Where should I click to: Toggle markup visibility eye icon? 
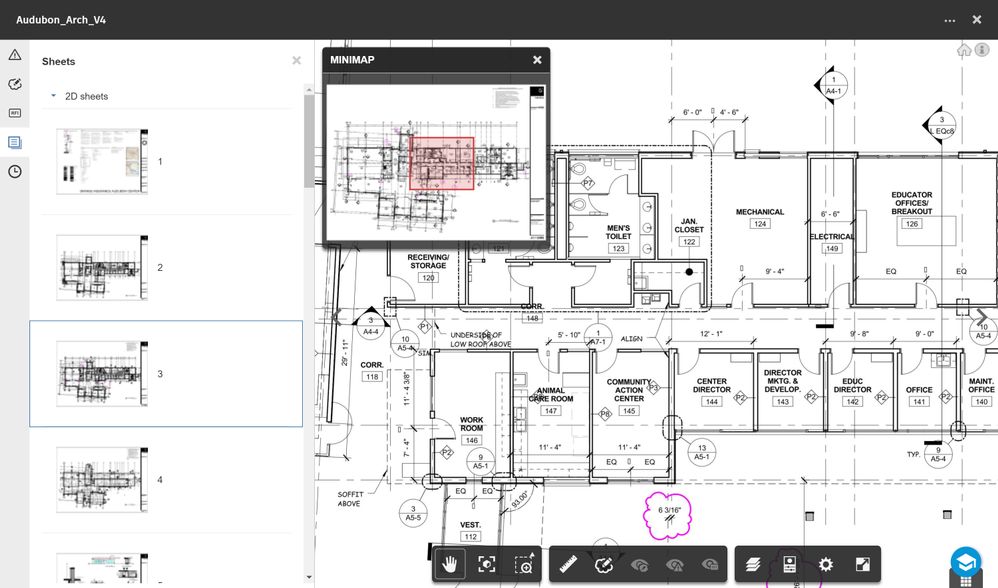[x=639, y=564]
